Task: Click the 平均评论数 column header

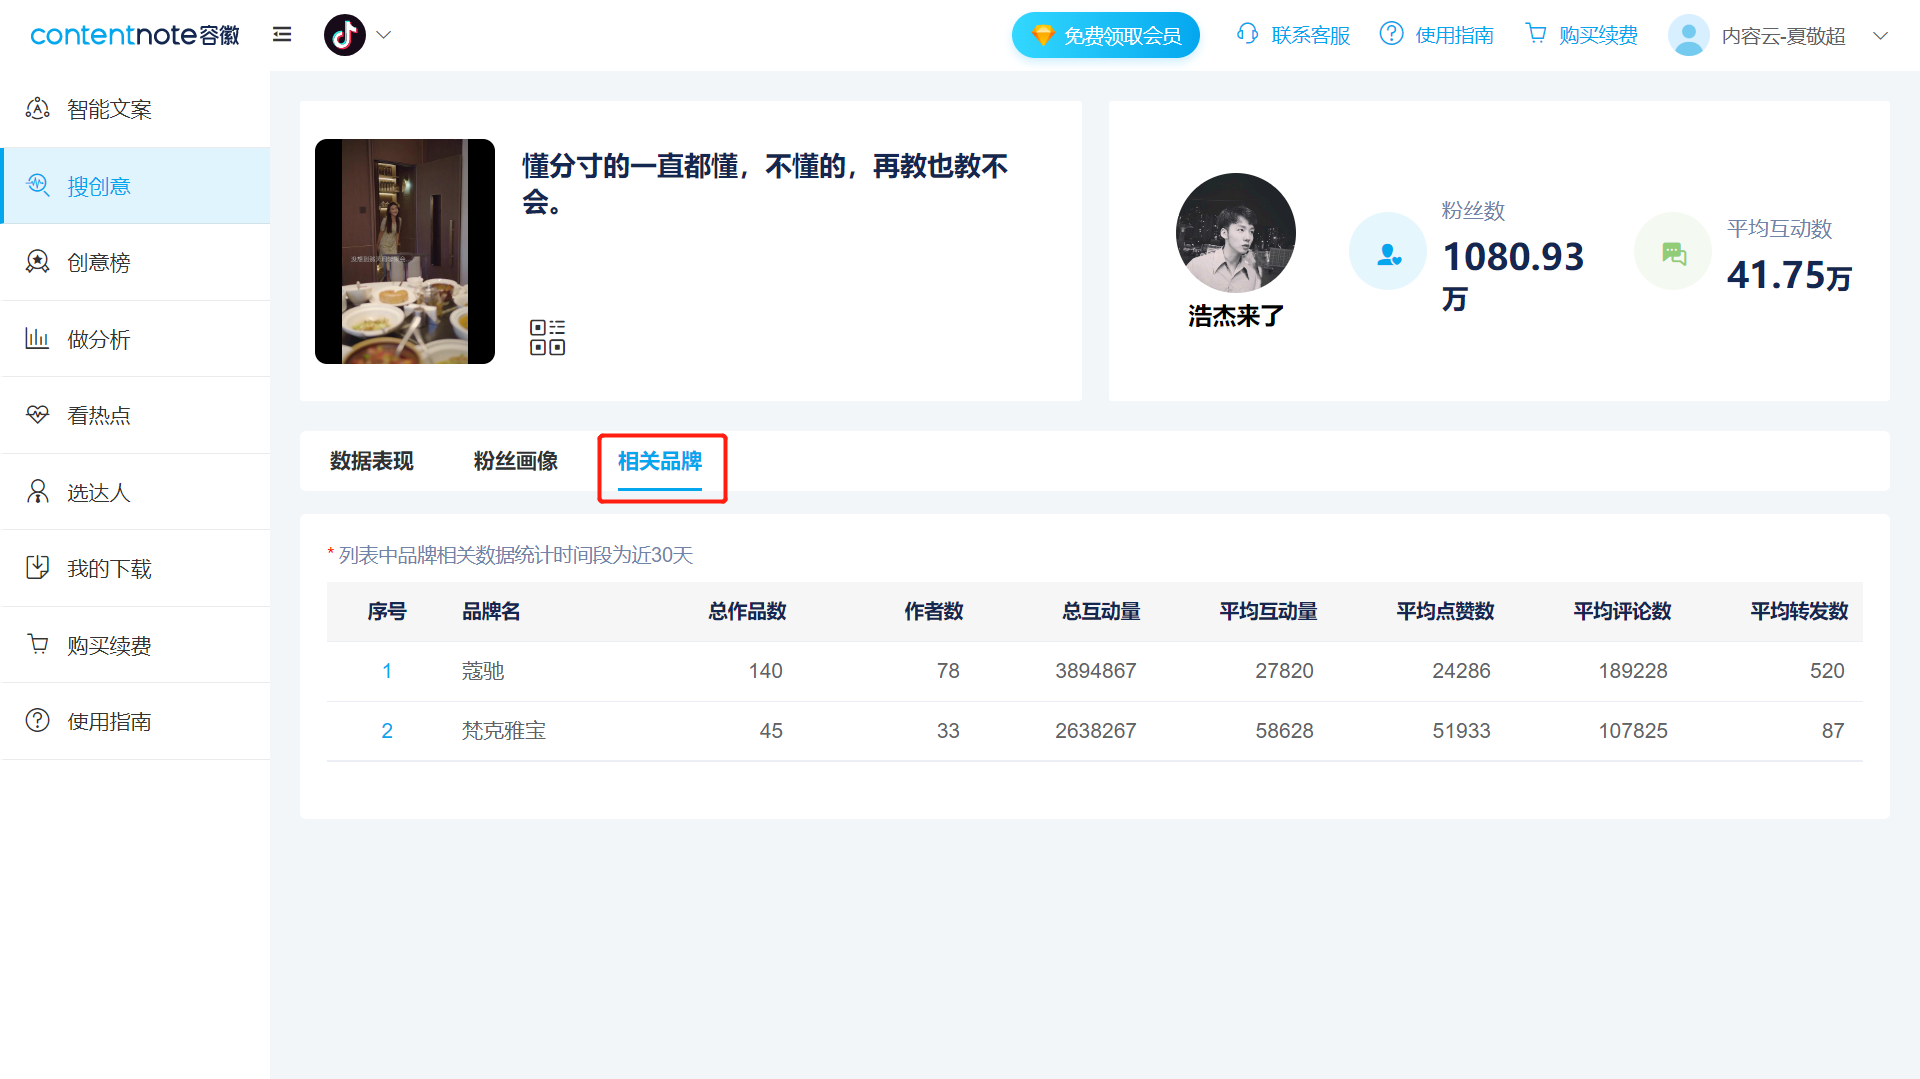Action: (1622, 611)
